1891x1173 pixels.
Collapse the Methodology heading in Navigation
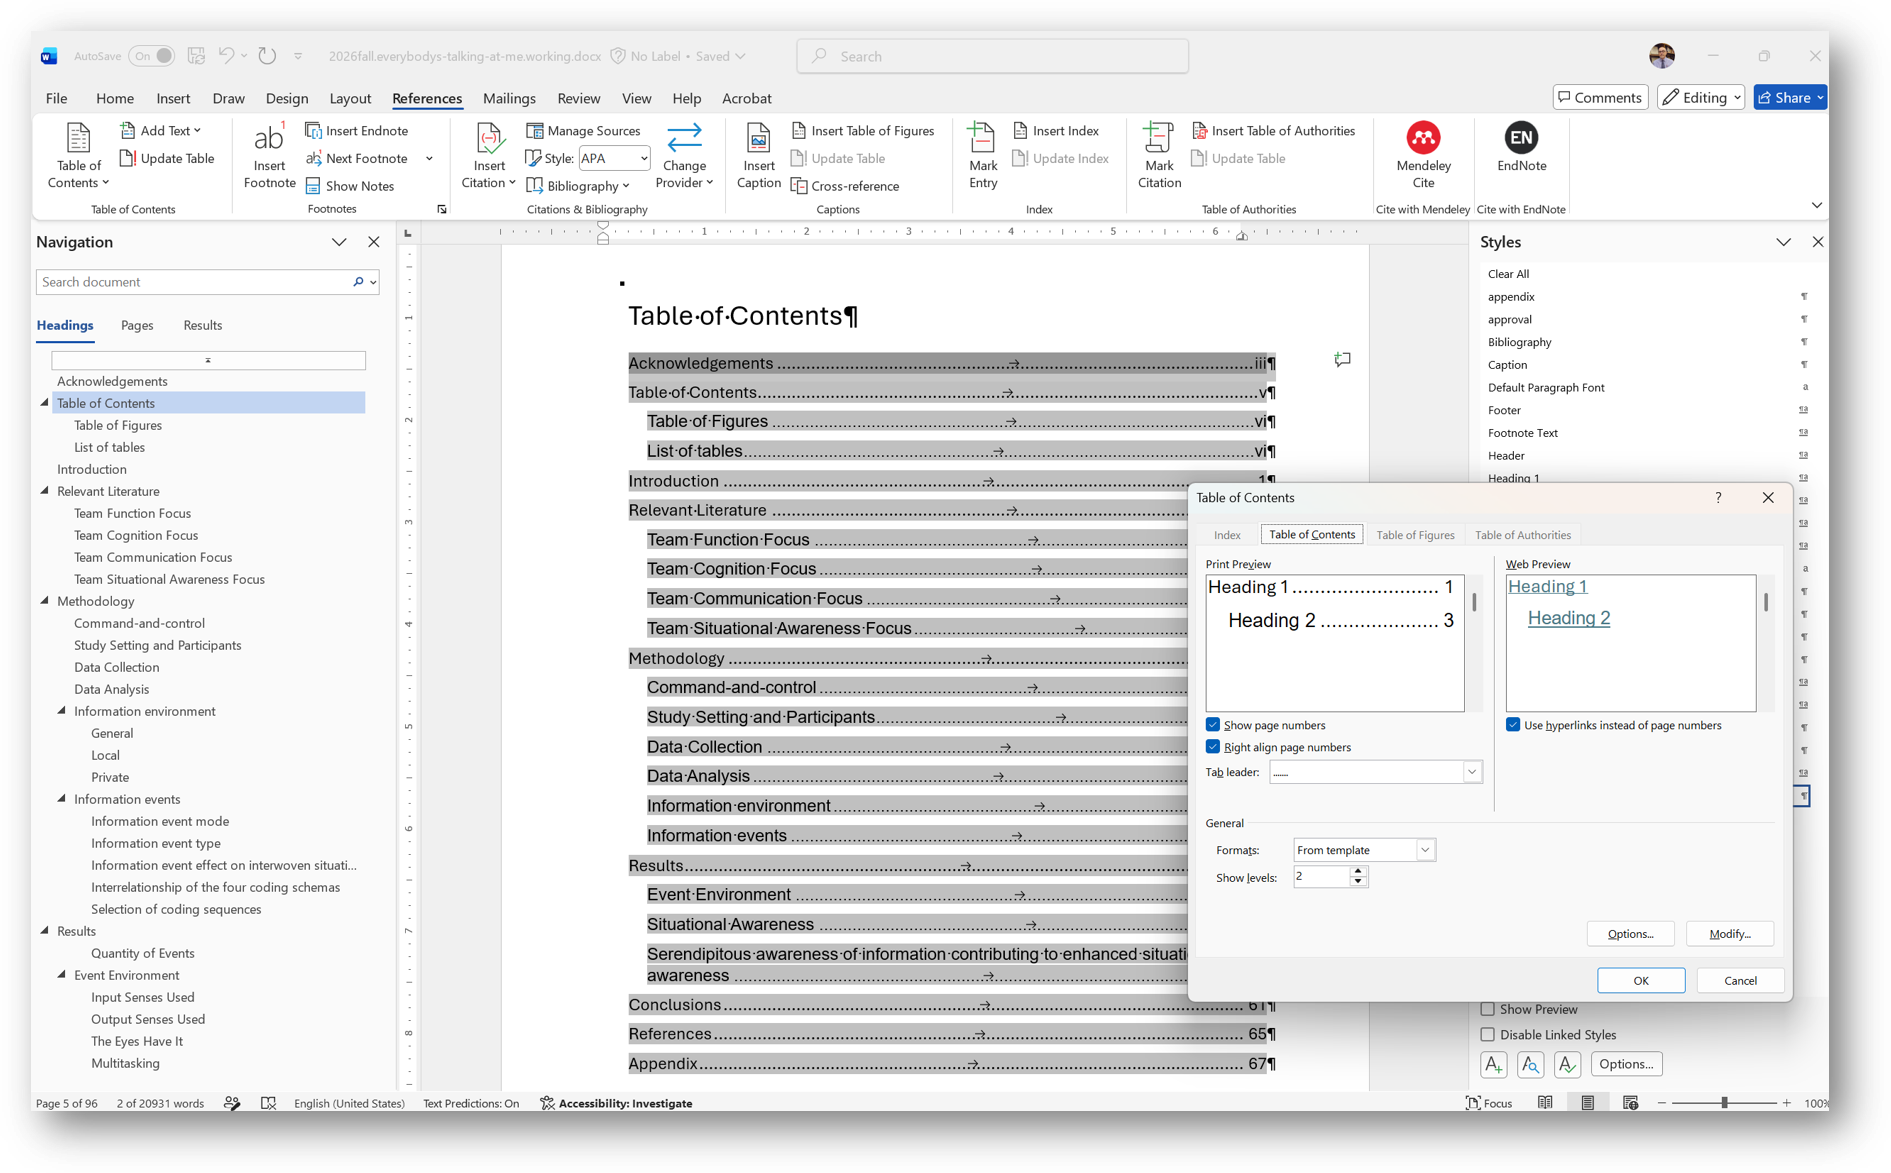45,601
